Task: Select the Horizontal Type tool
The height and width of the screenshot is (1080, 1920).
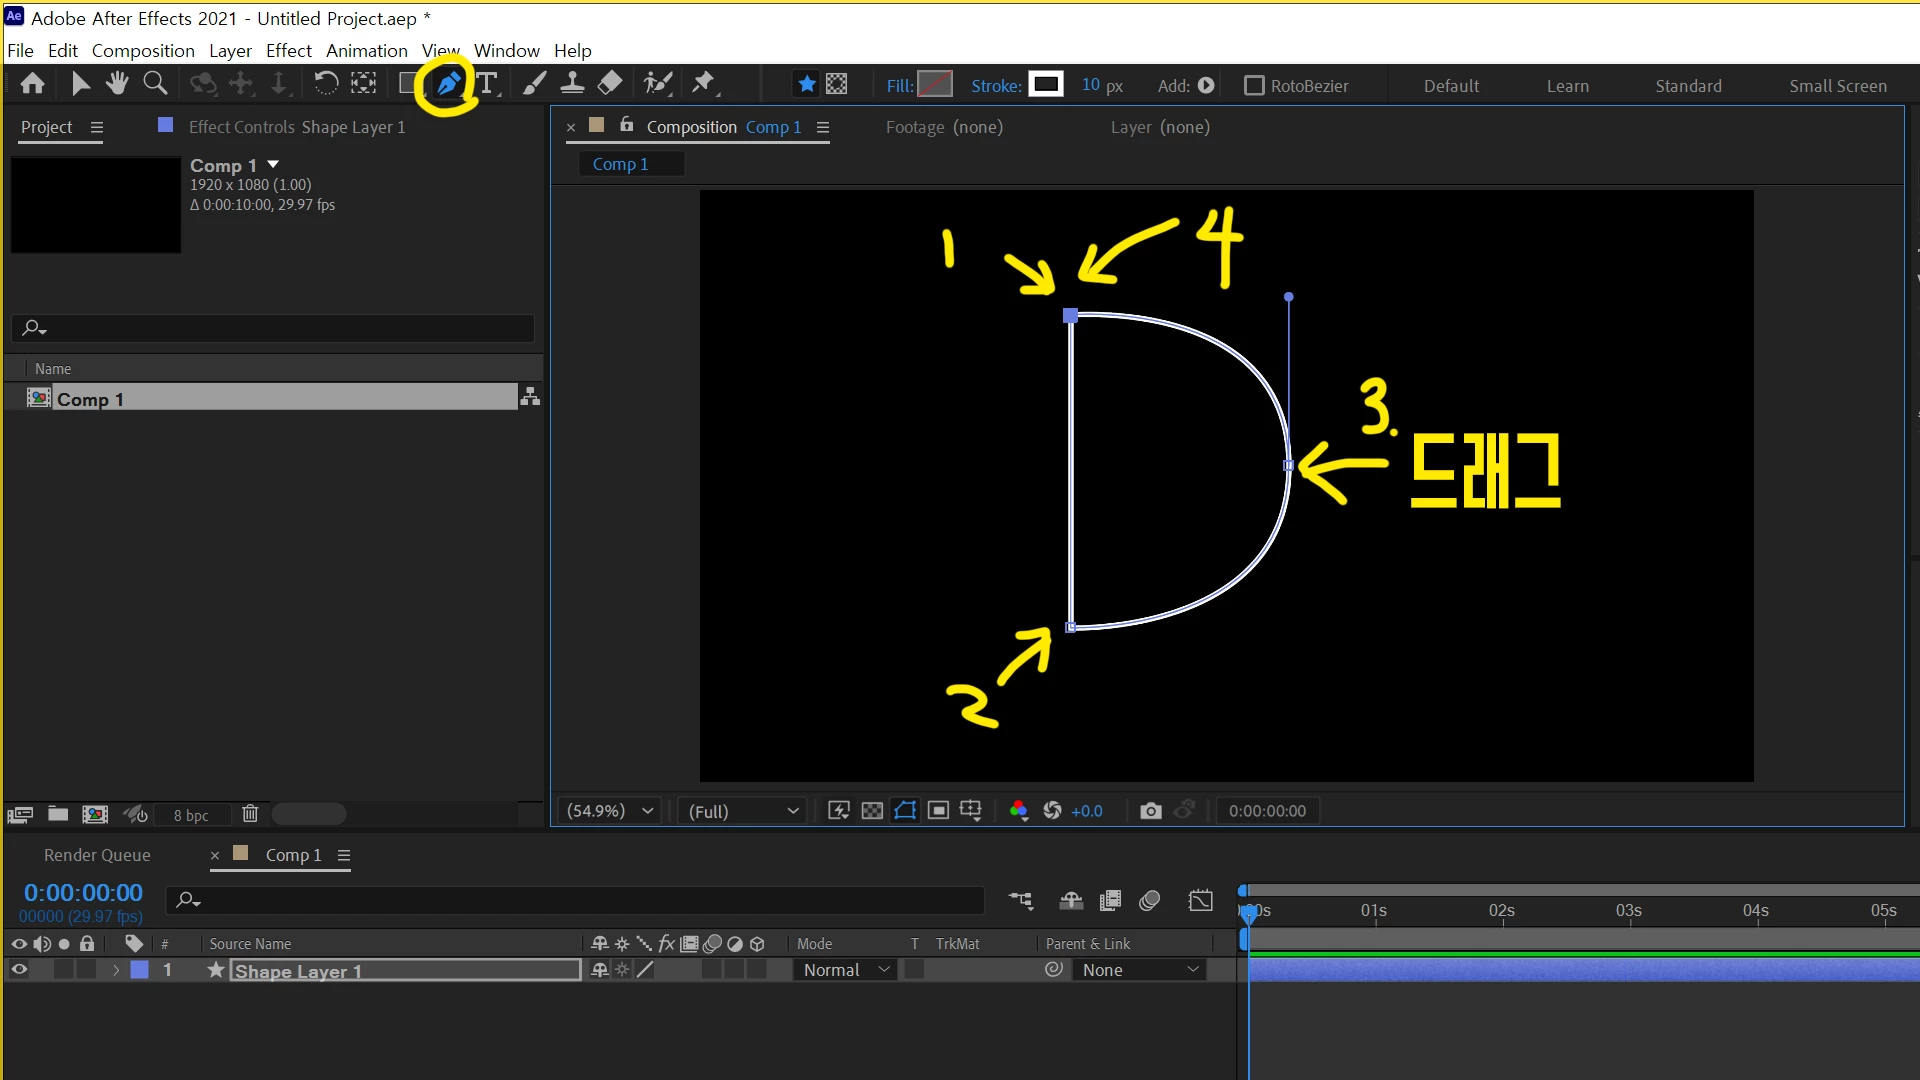Action: click(x=487, y=84)
